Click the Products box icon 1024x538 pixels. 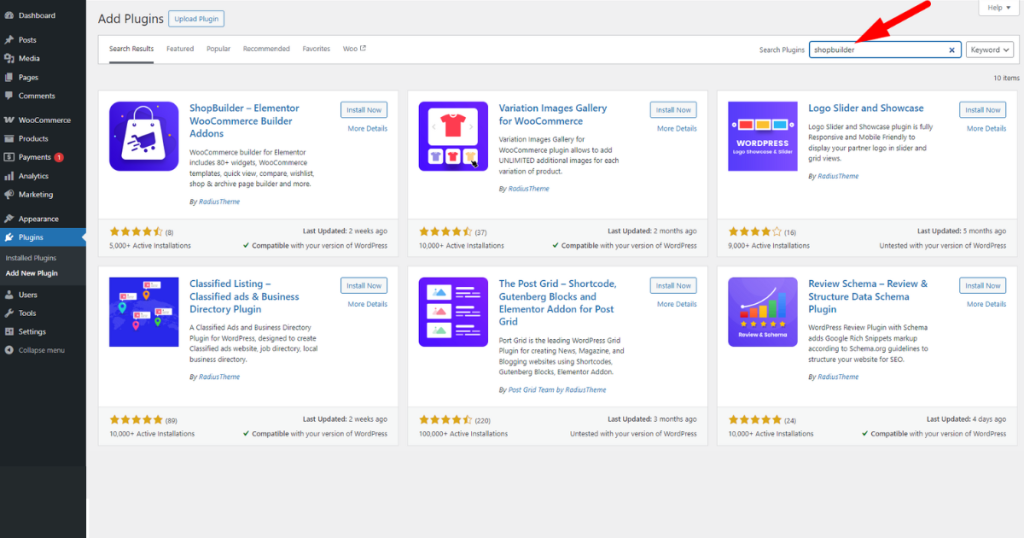9,138
